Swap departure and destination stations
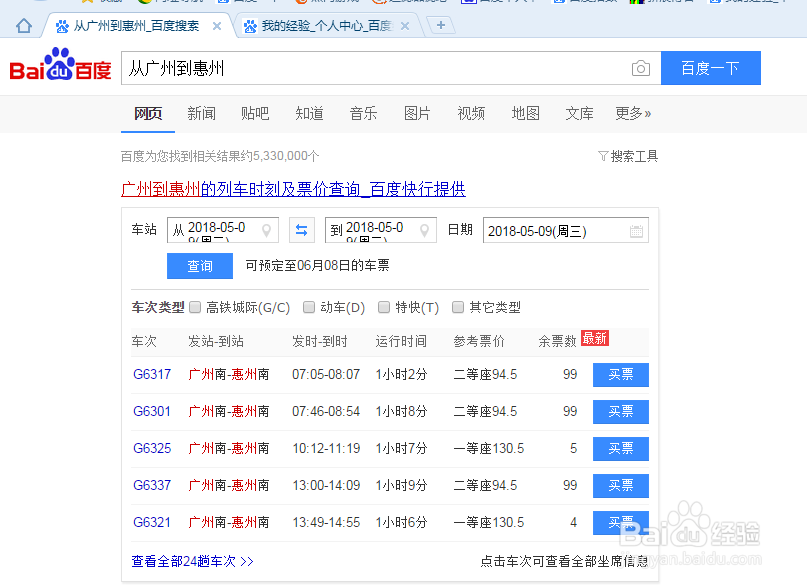Image resolution: width=807 pixels, height=587 pixels. (x=302, y=229)
